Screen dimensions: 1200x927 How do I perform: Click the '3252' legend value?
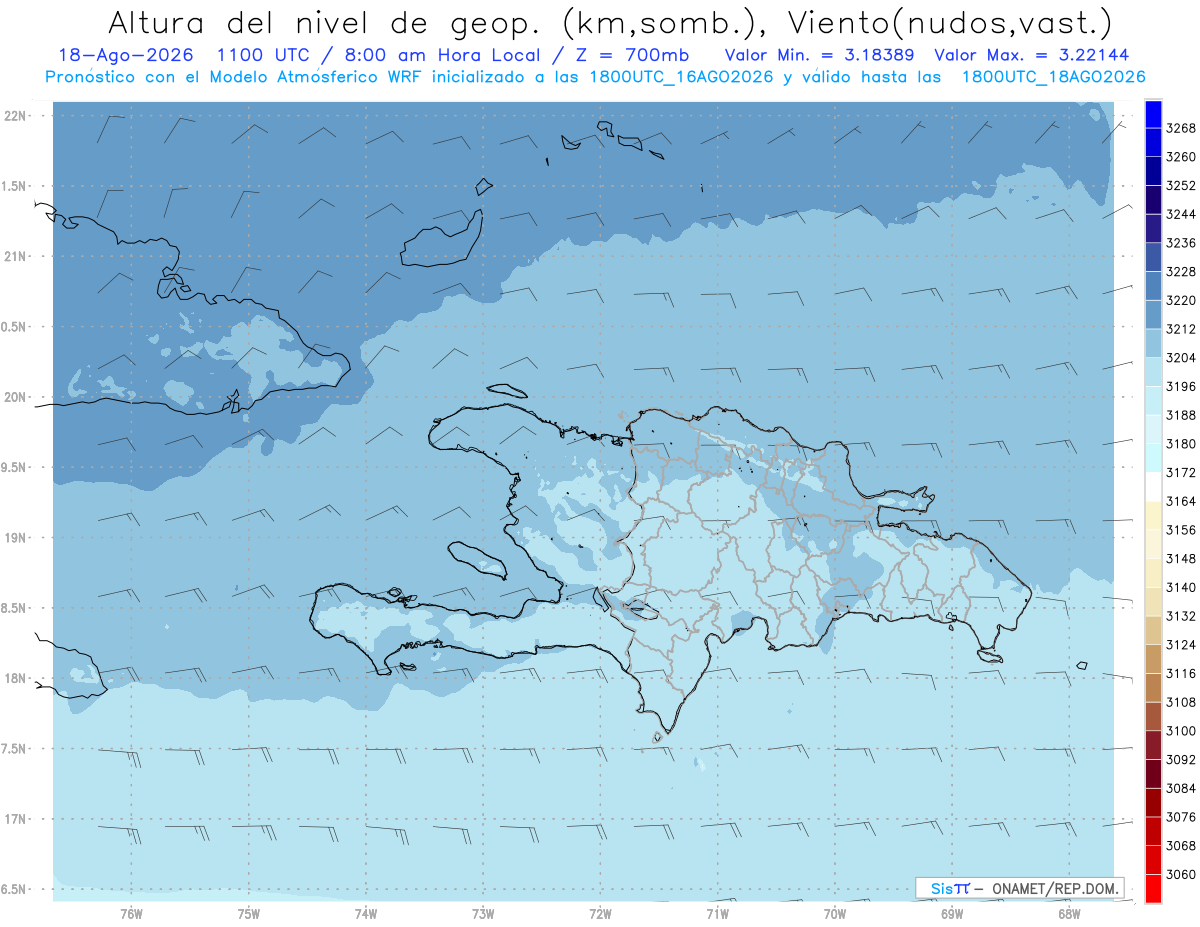pos(1181,186)
